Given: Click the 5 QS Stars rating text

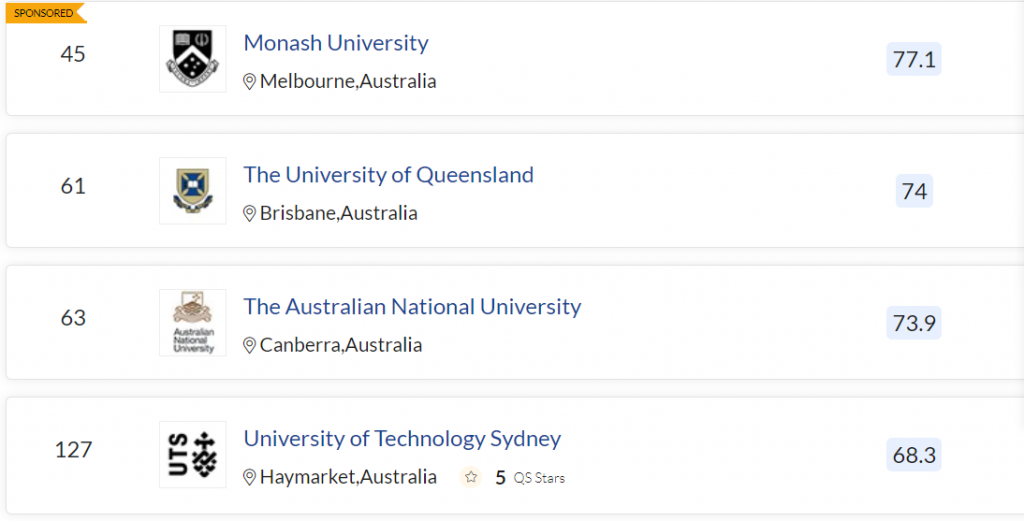Looking at the screenshot, I should tap(530, 478).
